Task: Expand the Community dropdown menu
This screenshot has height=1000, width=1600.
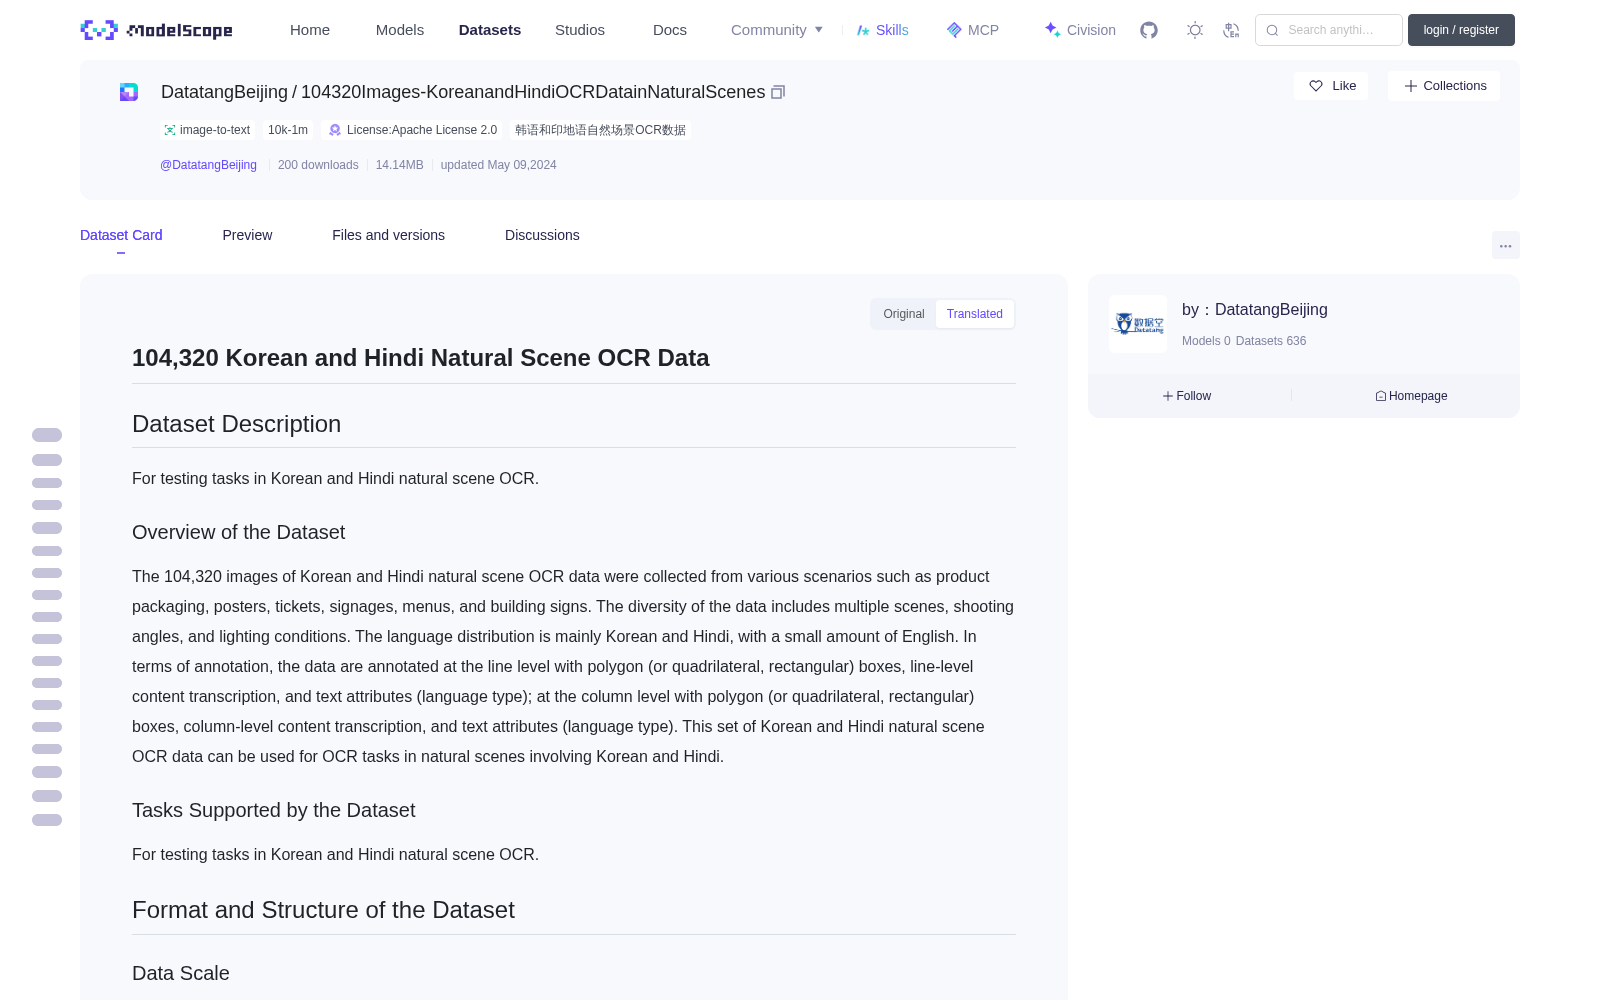Action: click(777, 30)
